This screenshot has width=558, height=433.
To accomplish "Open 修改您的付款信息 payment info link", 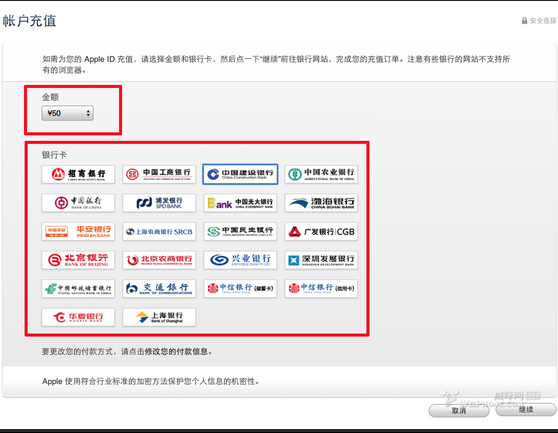I will (176, 352).
